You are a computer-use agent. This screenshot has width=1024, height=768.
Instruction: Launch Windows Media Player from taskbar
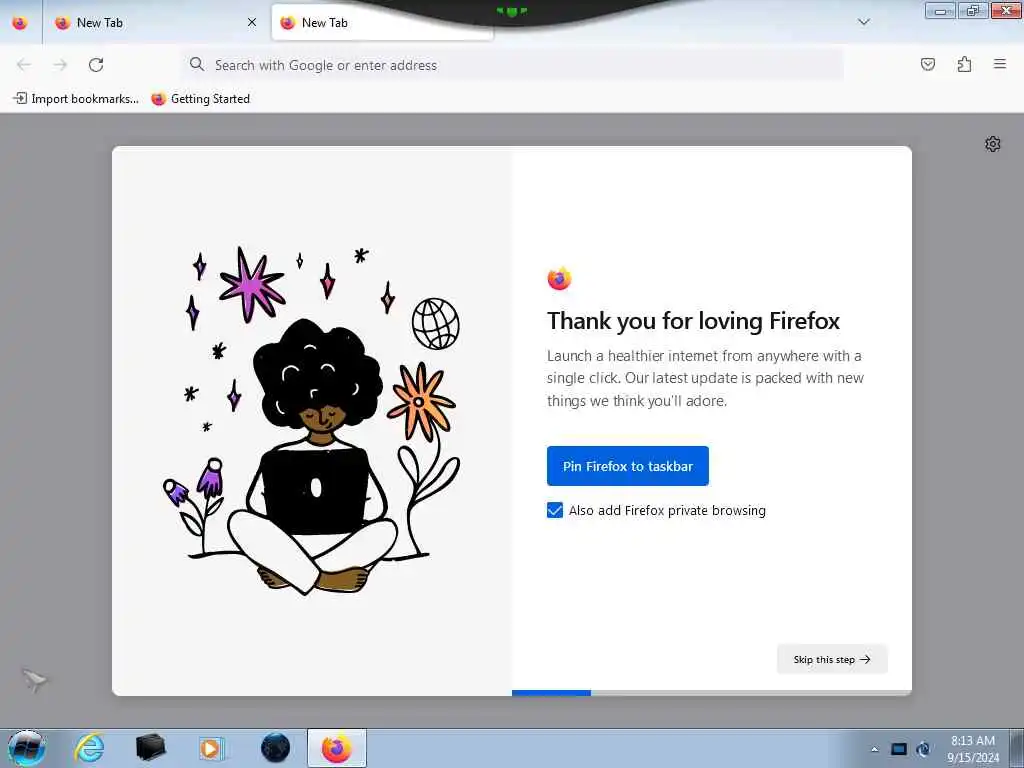tap(212, 748)
